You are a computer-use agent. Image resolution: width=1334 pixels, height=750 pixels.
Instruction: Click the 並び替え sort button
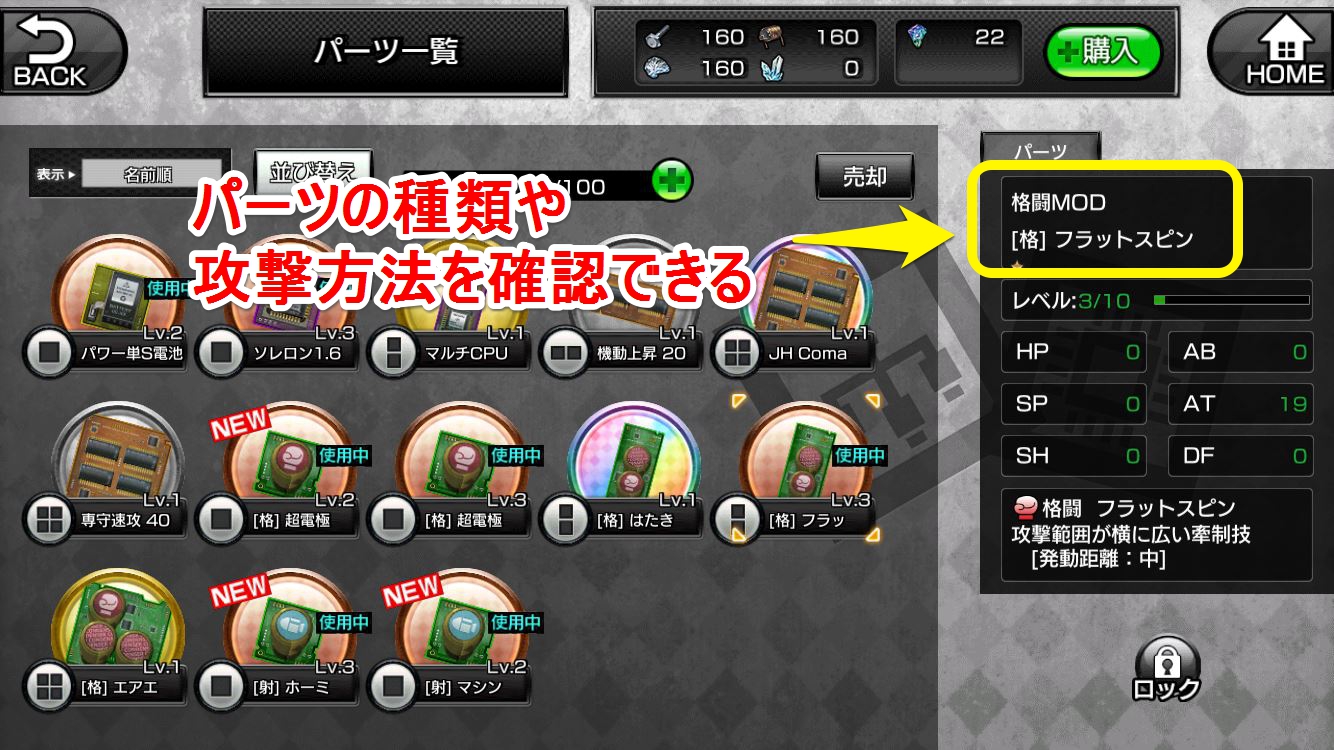312,172
